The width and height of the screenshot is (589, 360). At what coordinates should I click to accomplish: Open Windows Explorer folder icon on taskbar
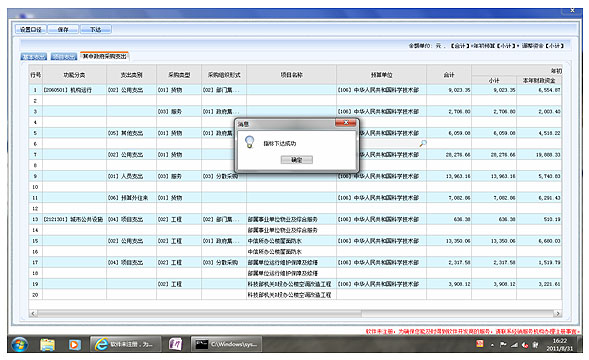[48, 344]
